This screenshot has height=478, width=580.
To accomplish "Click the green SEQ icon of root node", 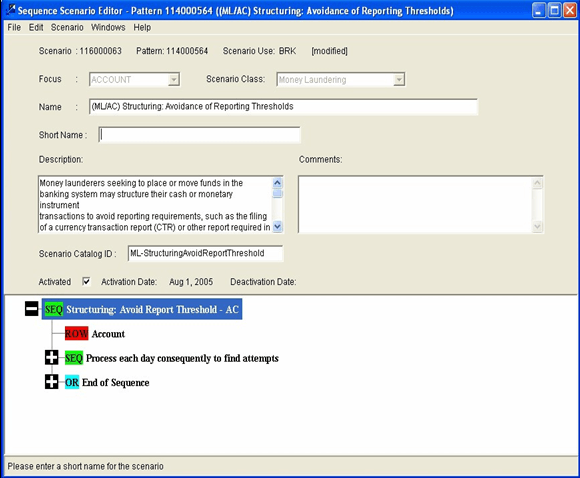I will click(x=54, y=309).
